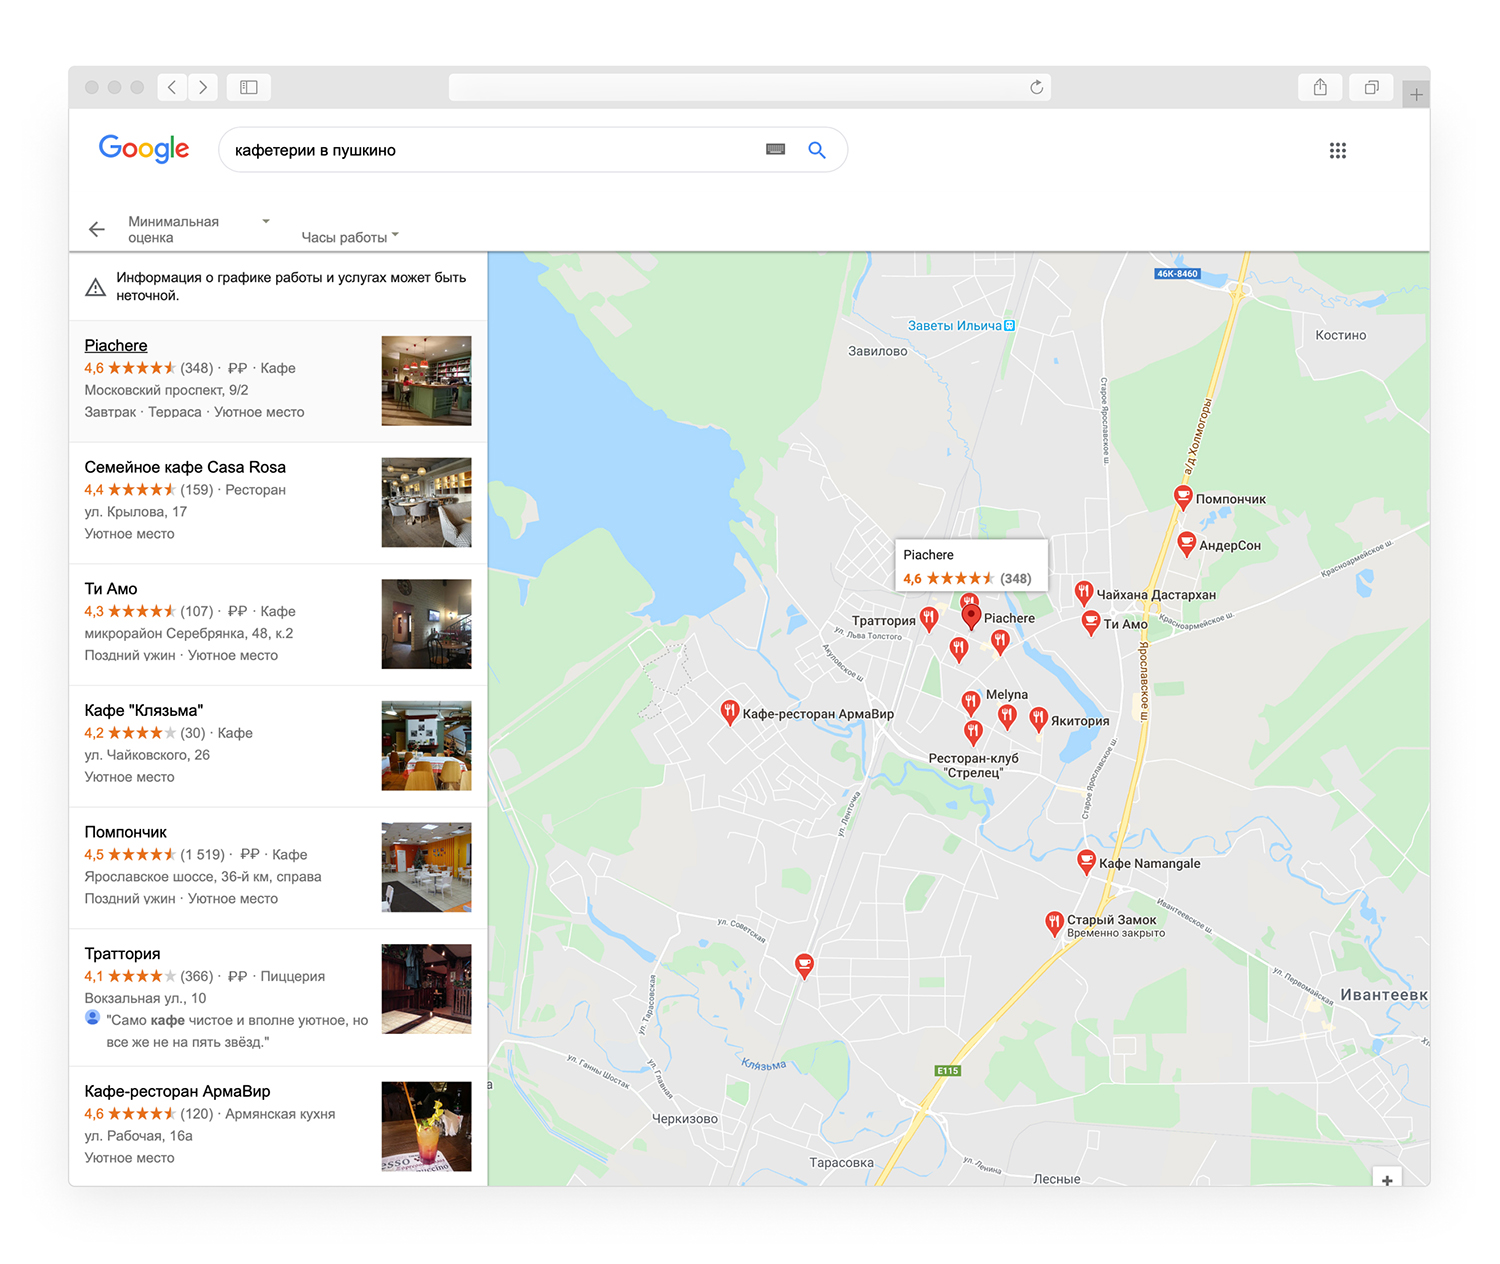
Task: Click the browser share icon
Action: [1320, 88]
